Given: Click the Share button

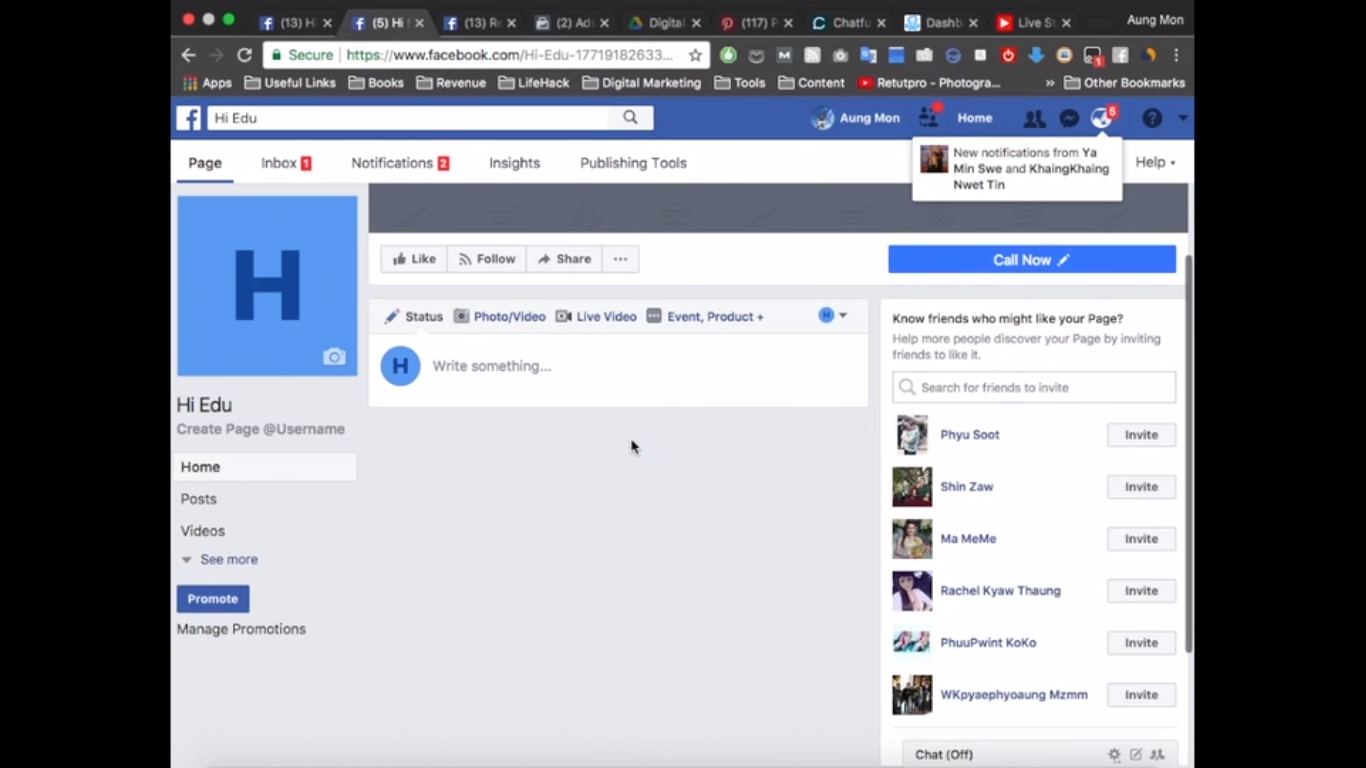Looking at the screenshot, I should click(x=564, y=259).
